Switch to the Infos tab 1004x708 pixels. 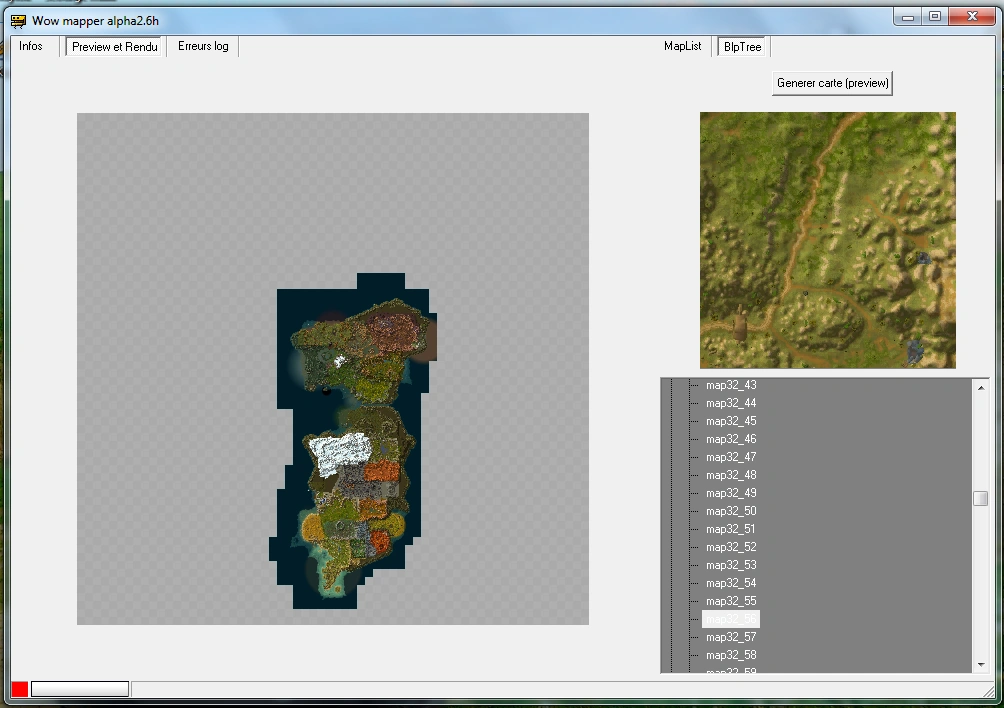(31, 46)
